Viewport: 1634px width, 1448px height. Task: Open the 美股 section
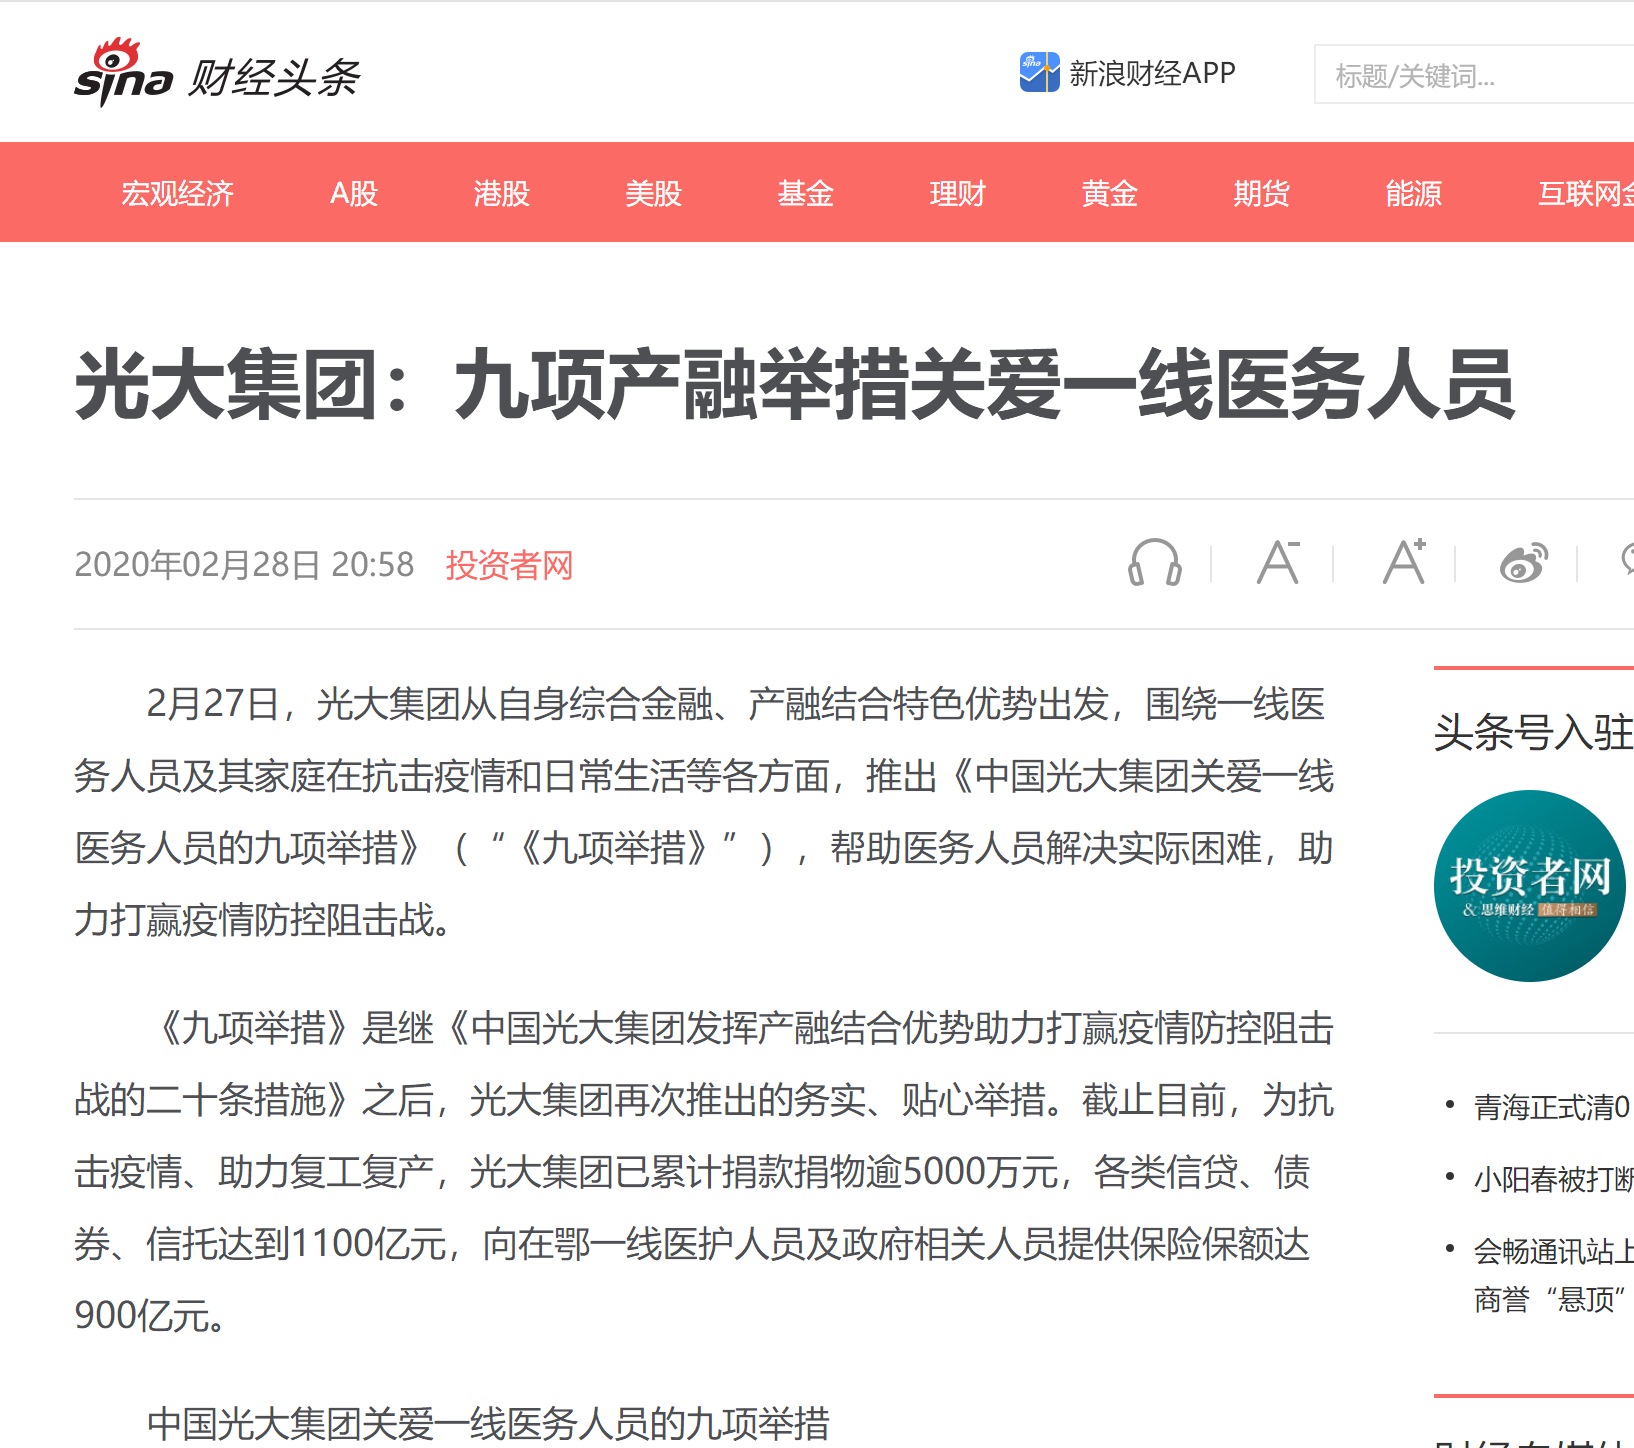click(653, 193)
